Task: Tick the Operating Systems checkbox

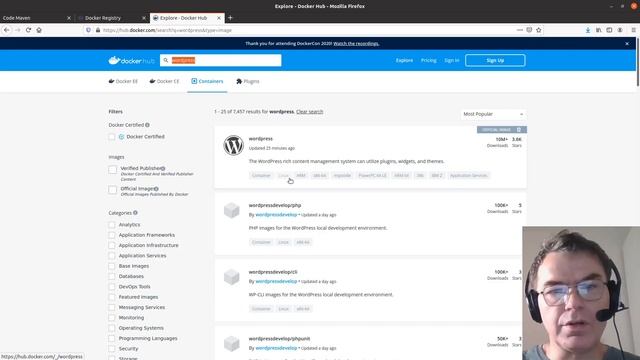Action: click(x=112, y=328)
